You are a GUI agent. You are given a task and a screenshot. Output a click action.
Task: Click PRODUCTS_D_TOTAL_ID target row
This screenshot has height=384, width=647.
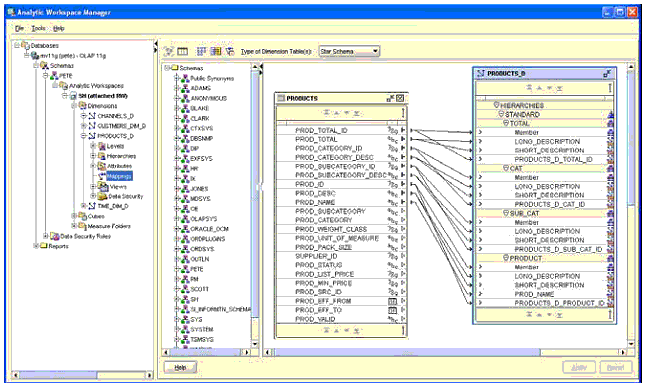coord(545,159)
